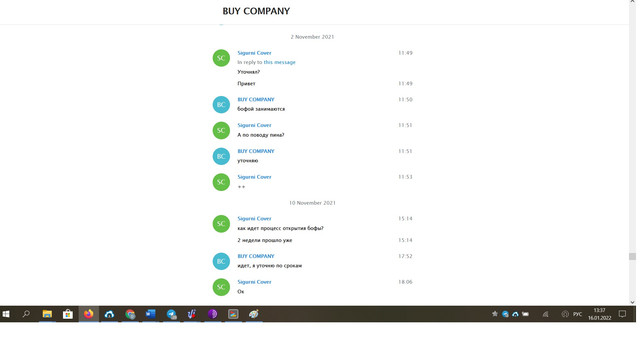640x360 pixels.
Task: Click BUY COMPANY name above 'идет, я уточню по срокам'
Action: 256,256
